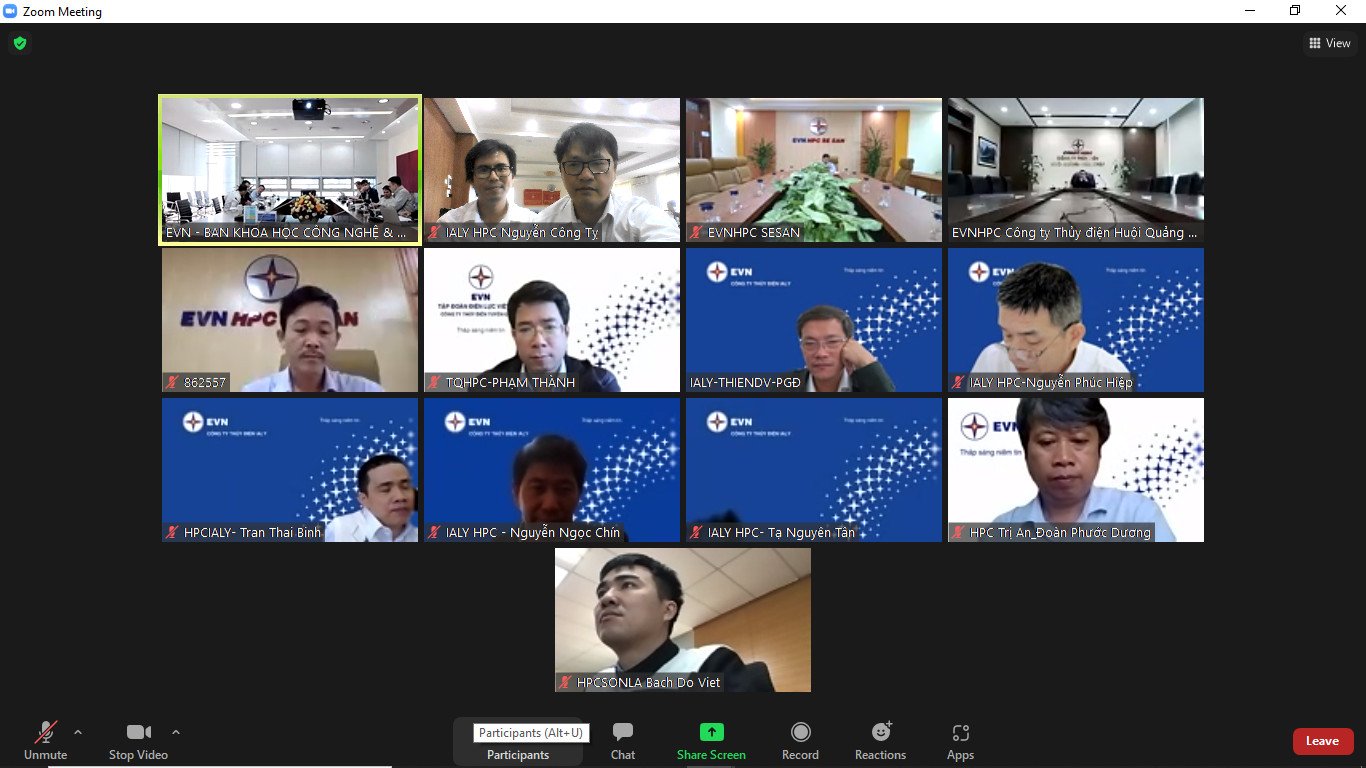1366x768 pixels.
Task: Select EVNHPC SESAN video tile
Action: (x=814, y=170)
